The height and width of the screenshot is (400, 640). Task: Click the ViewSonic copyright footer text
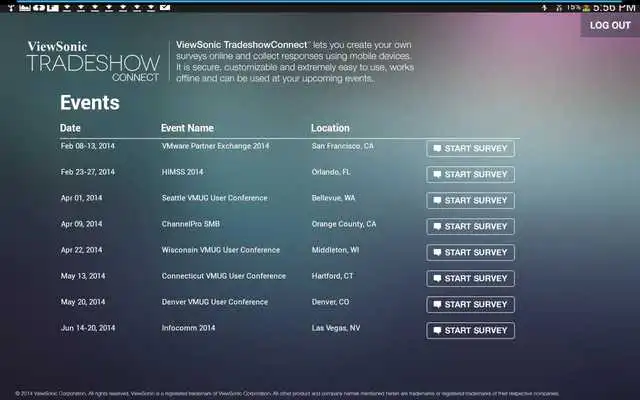287,394
